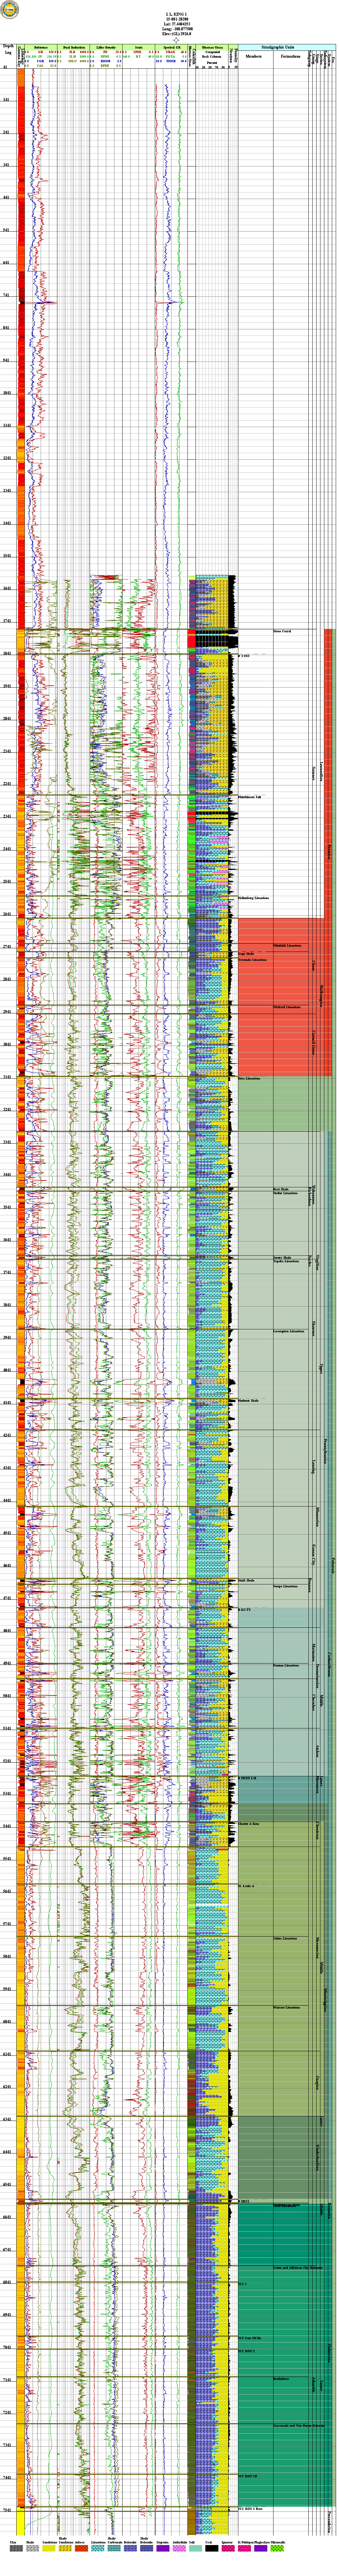Click the "Dual Induction" track header
The image size is (339, 2576).
click(x=74, y=47)
